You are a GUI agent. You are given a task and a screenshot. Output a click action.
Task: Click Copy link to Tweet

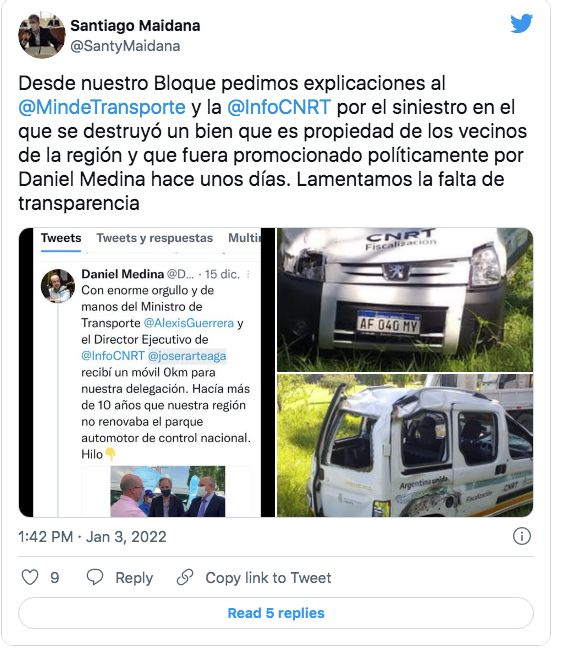pos(268,578)
